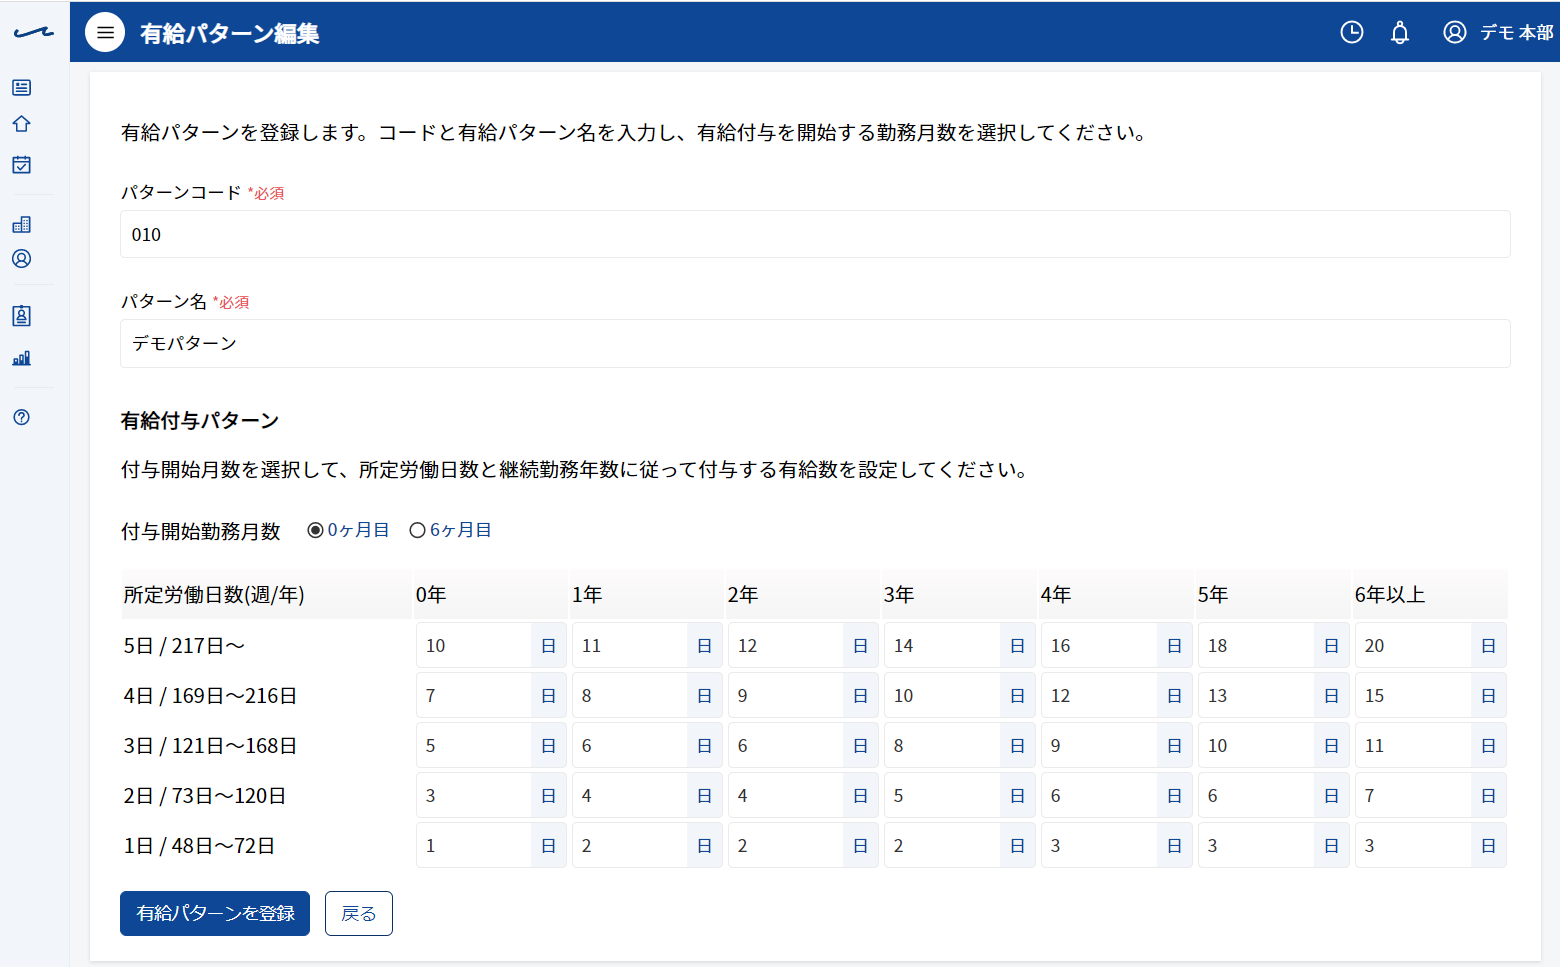Edit 5日/217日〜 row 5年 value

click(1256, 645)
